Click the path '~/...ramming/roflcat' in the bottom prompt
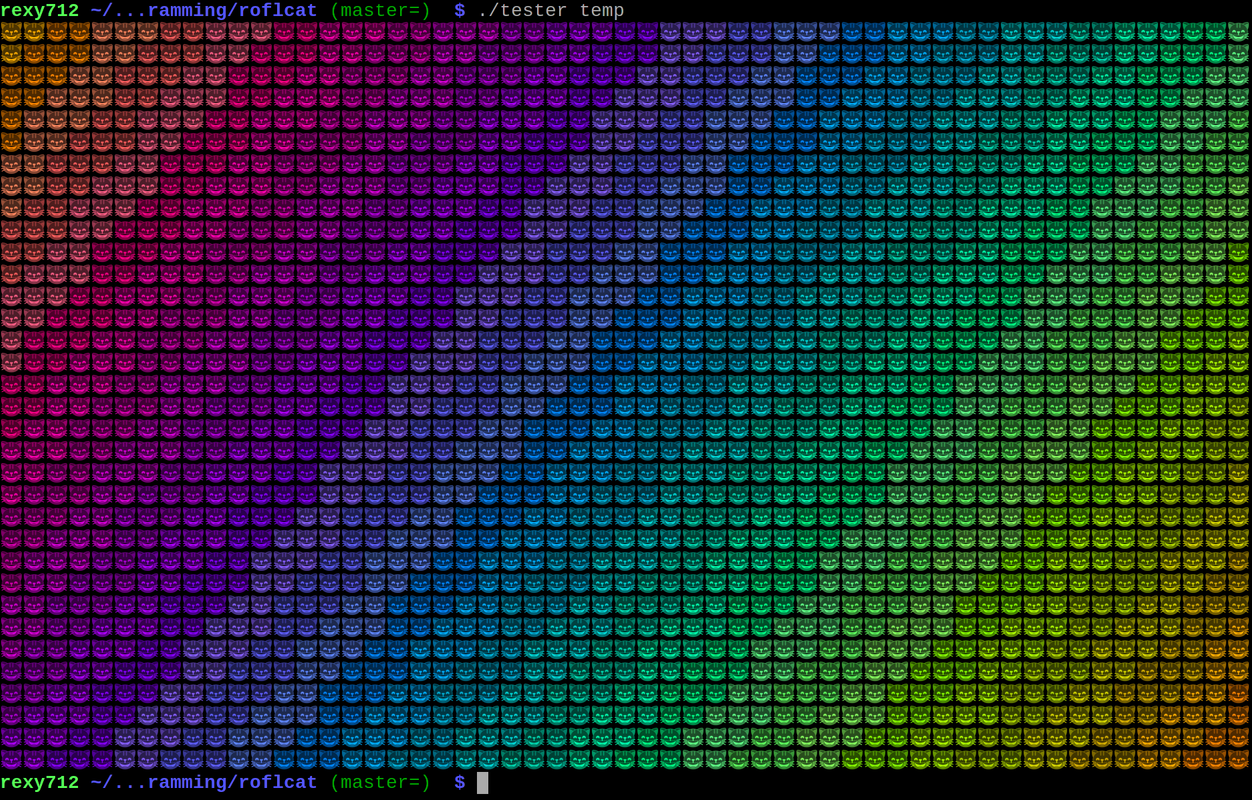 point(204,783)
